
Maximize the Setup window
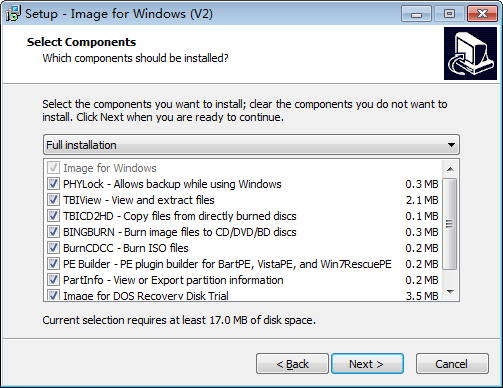point(449,14)
